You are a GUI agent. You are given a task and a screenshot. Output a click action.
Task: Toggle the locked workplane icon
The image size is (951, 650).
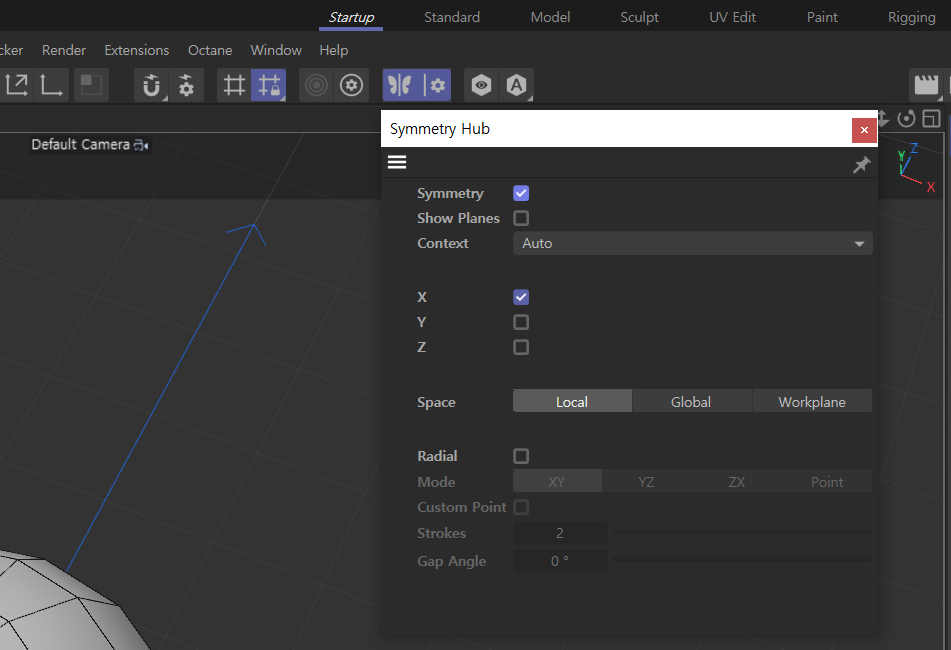(268, 86)
